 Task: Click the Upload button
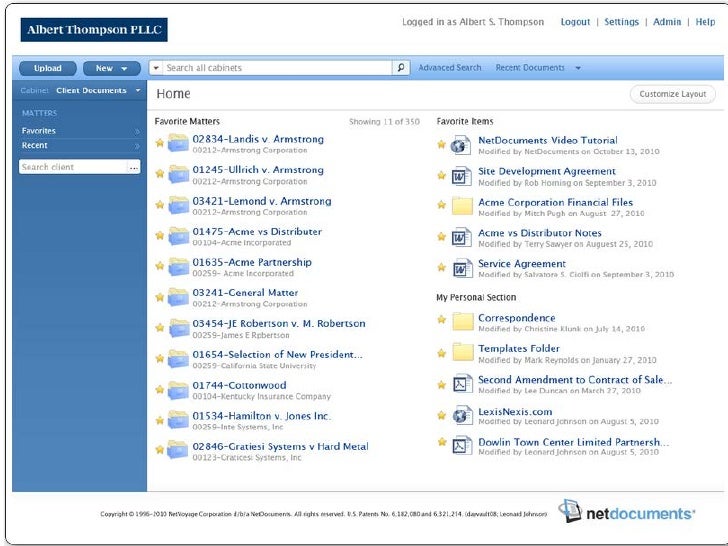[48, 68]
